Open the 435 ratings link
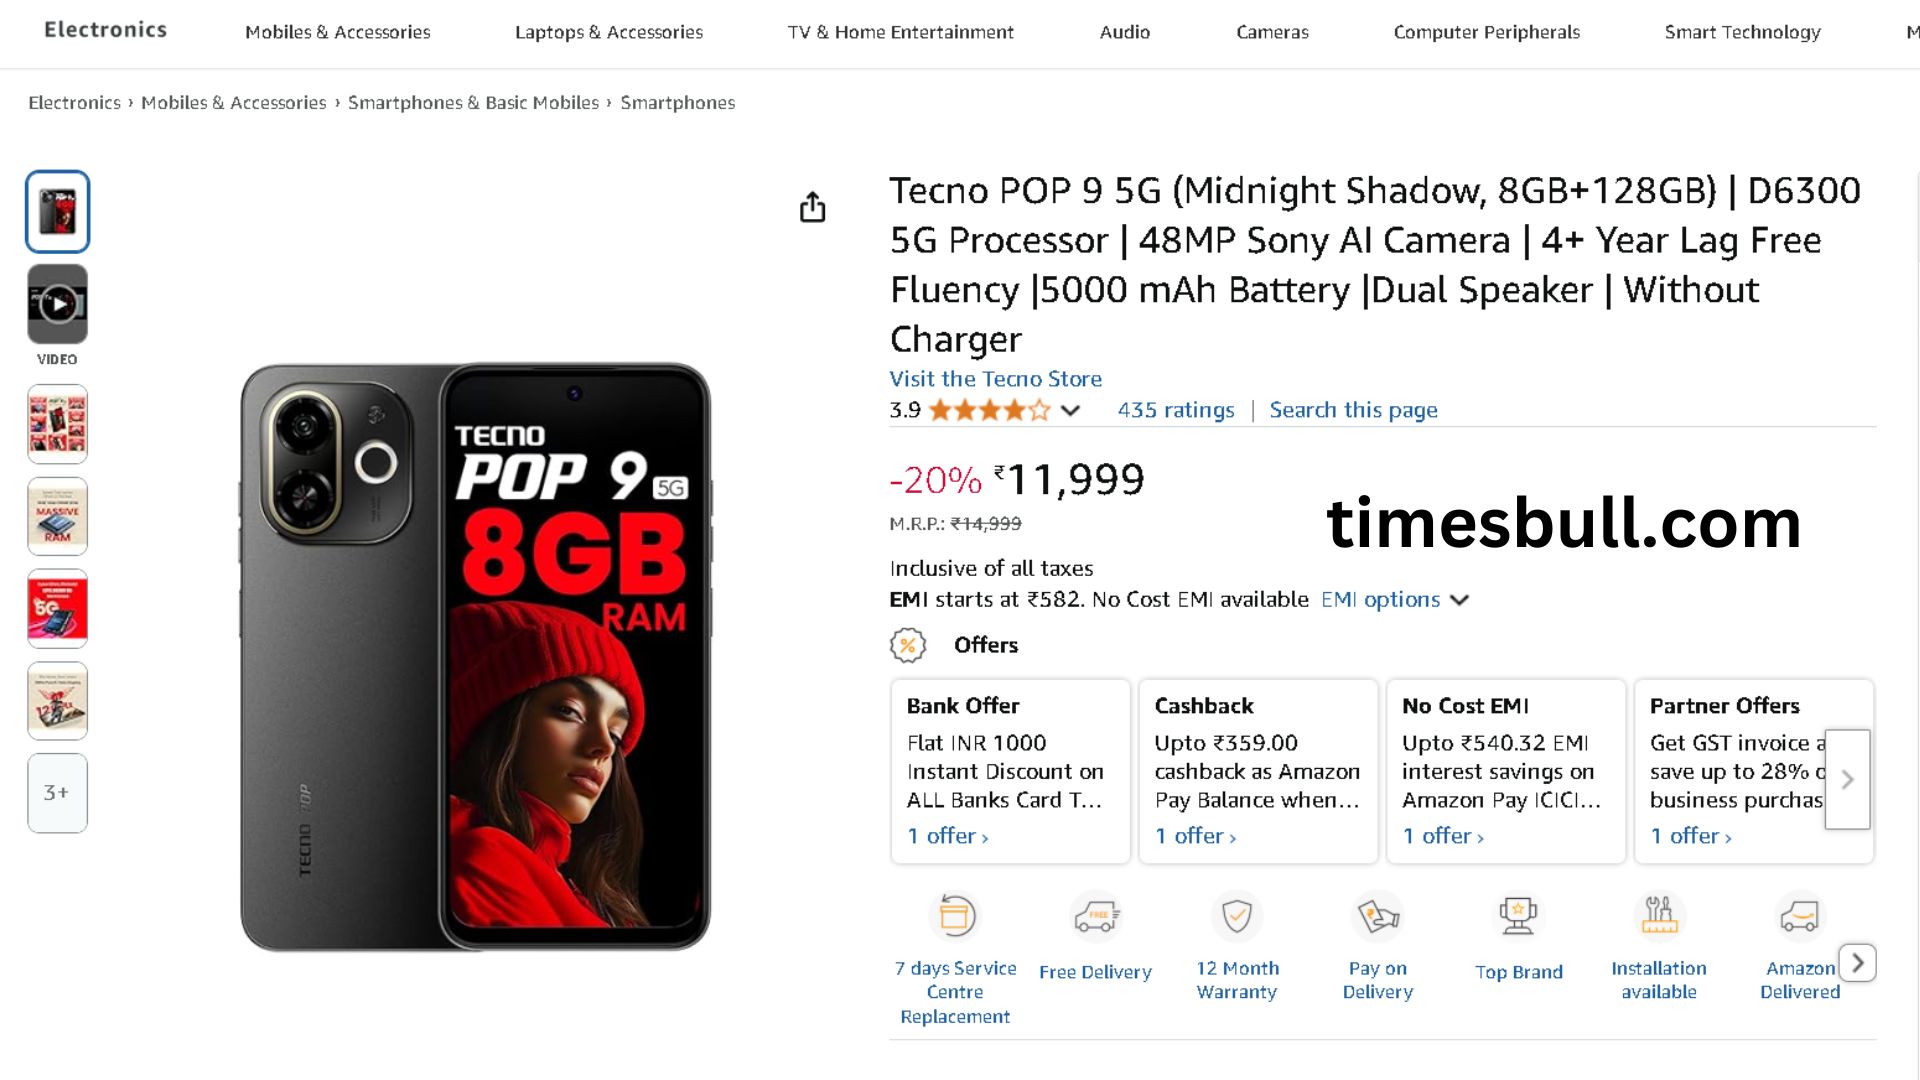The height and width of the screenshot is (1080, 1920). [x=1176, y=410]
